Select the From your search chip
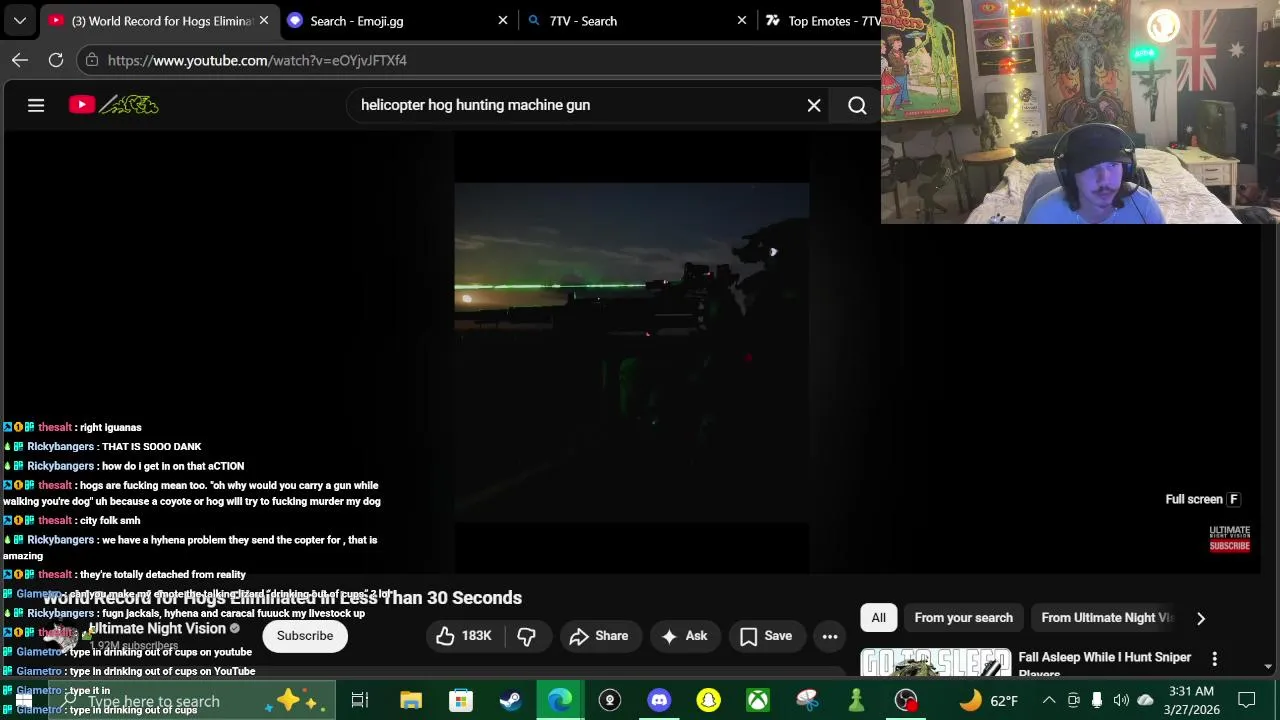This screenshot has width=1280, height=720. coord(963,618)
